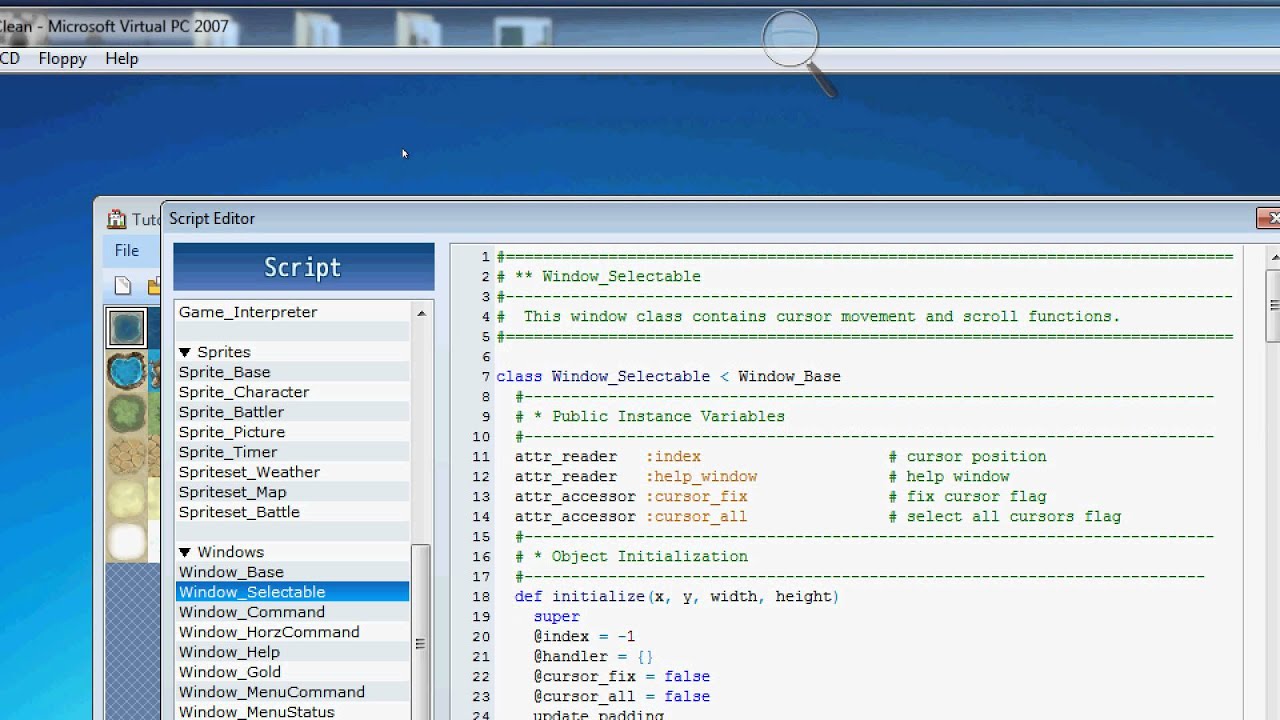Screen dimensions: 1280x720
Task: Select the Window_MenuCommand script
Action: pos(294,692)
